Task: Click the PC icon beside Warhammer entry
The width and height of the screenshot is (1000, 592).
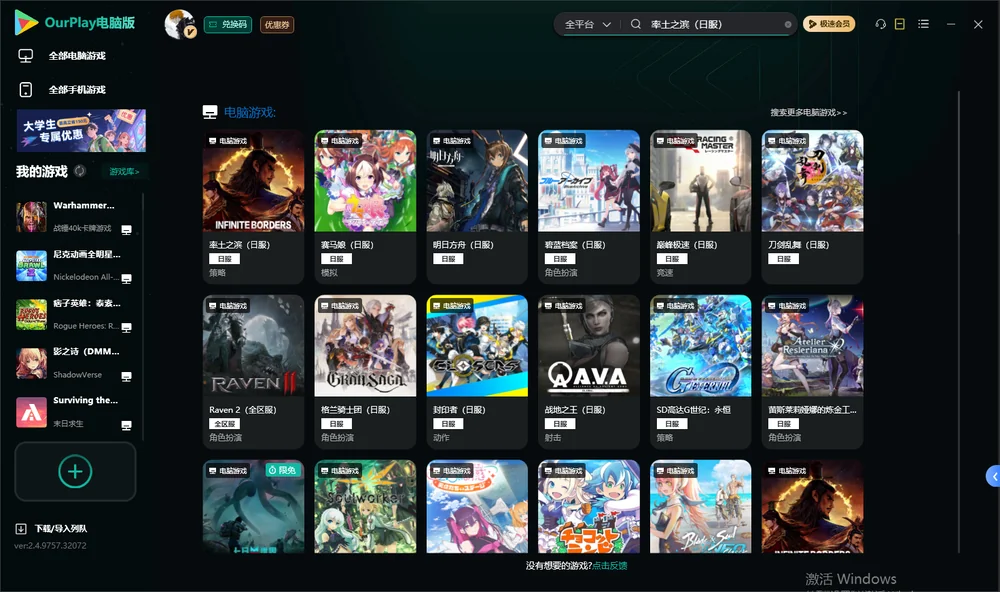Action: 126,230
